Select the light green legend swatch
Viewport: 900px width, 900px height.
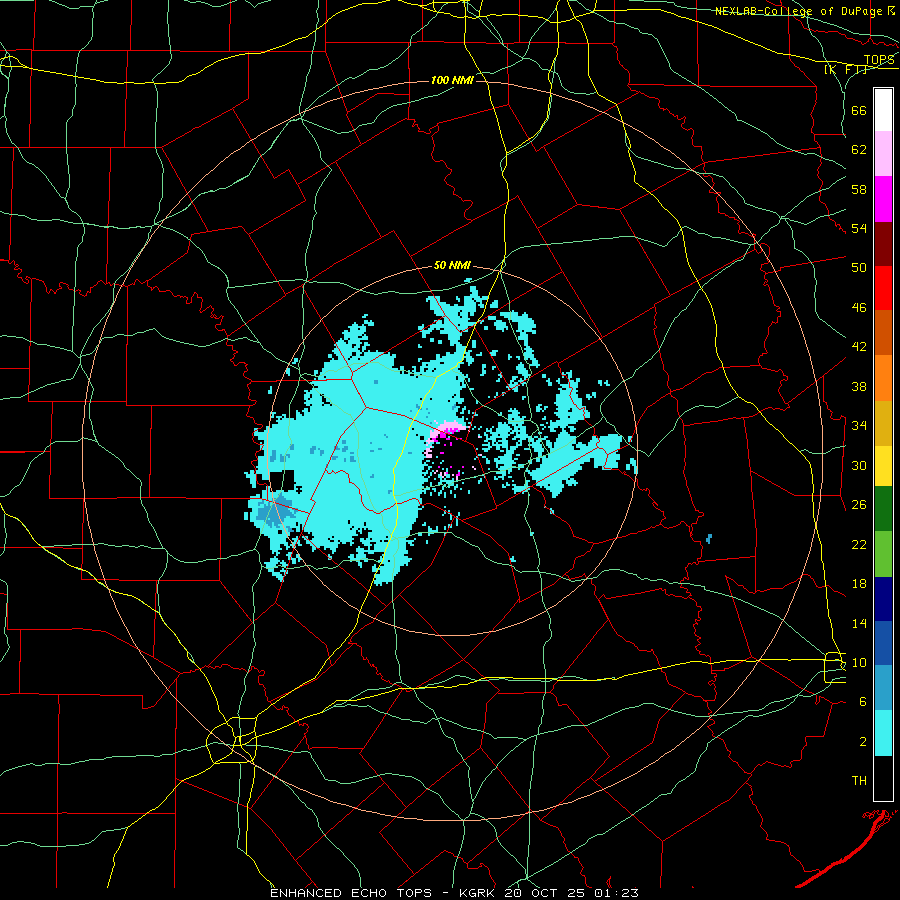click(883, 554)
